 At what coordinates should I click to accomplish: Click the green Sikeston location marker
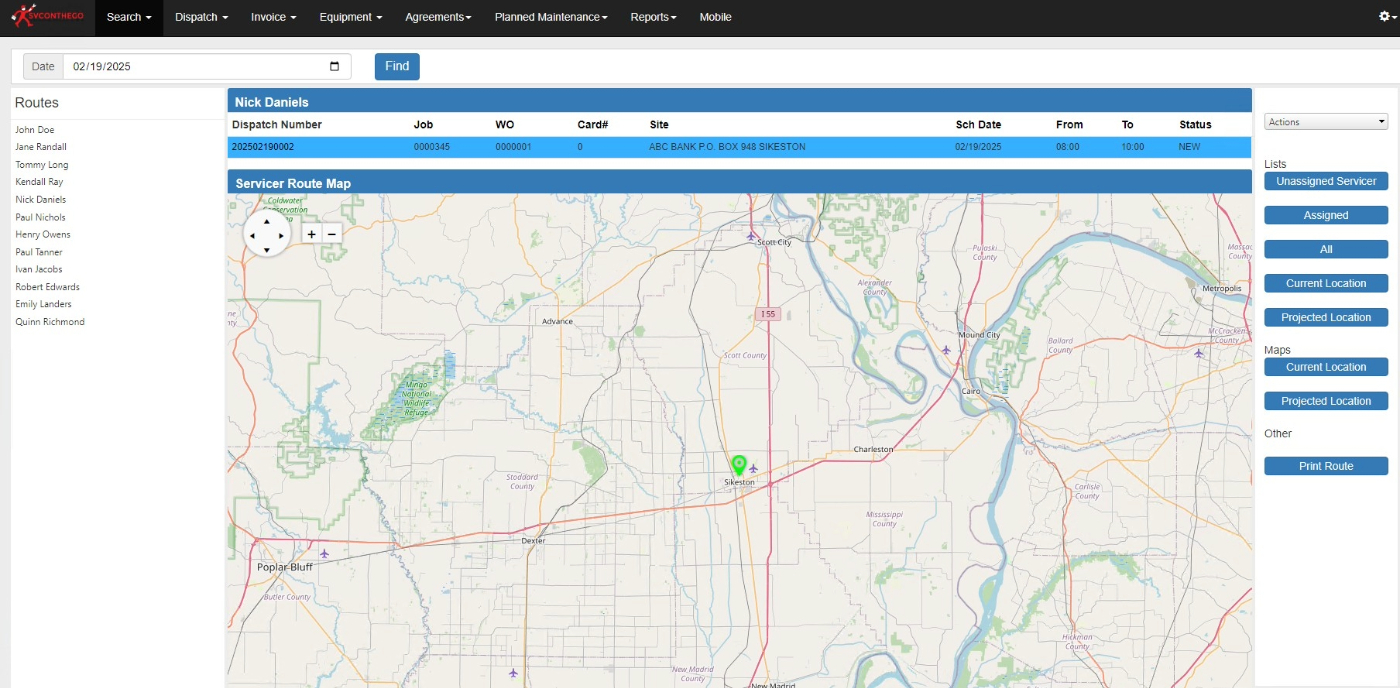[x=739, y=465]
